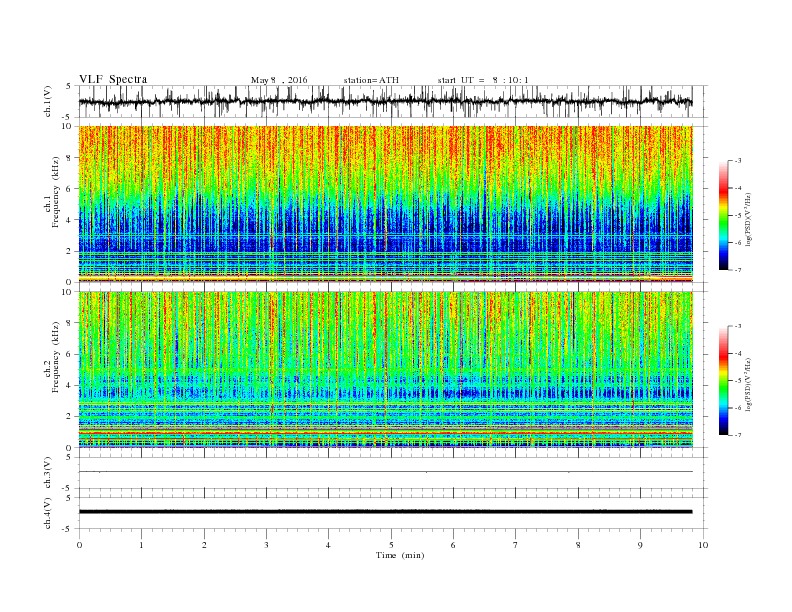Click the "5" tick on the time axis
The width and height of the screenshot is (792, 612).
pyautogui.click(x=391, y=545)
